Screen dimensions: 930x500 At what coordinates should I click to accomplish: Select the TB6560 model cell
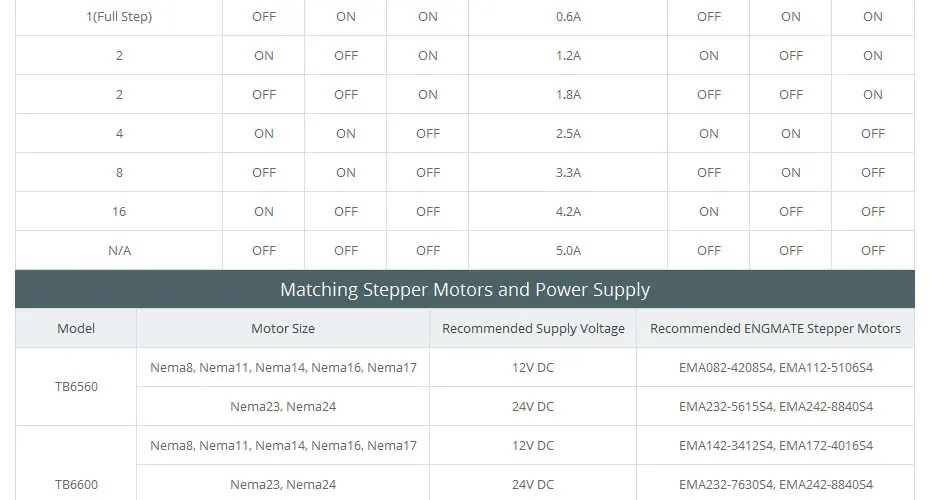(x=76, y=387)
